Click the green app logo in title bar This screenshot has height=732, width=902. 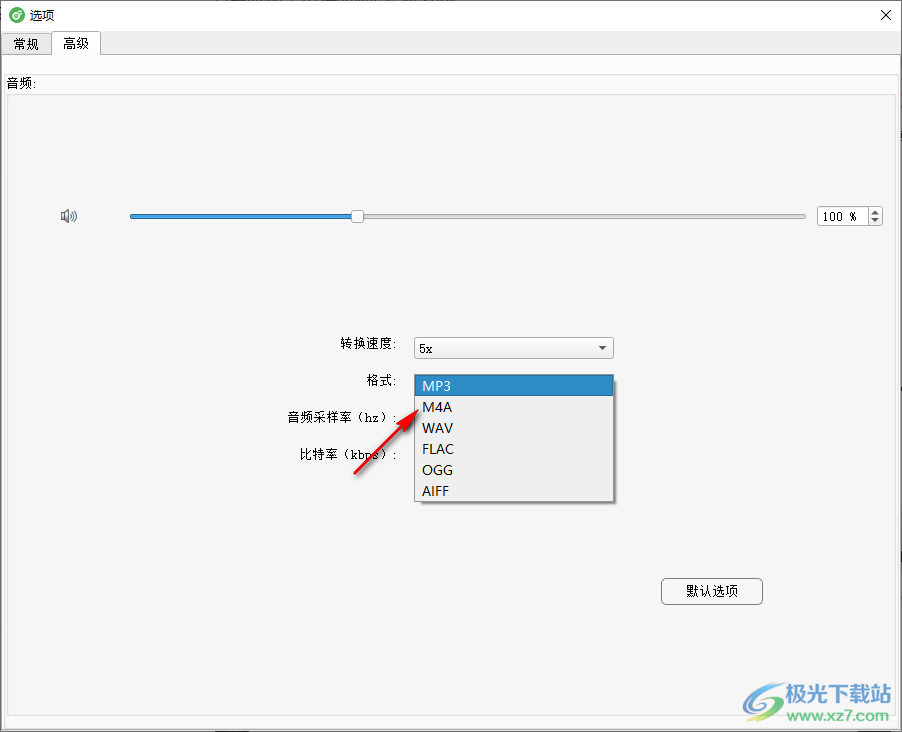point(17,15)
